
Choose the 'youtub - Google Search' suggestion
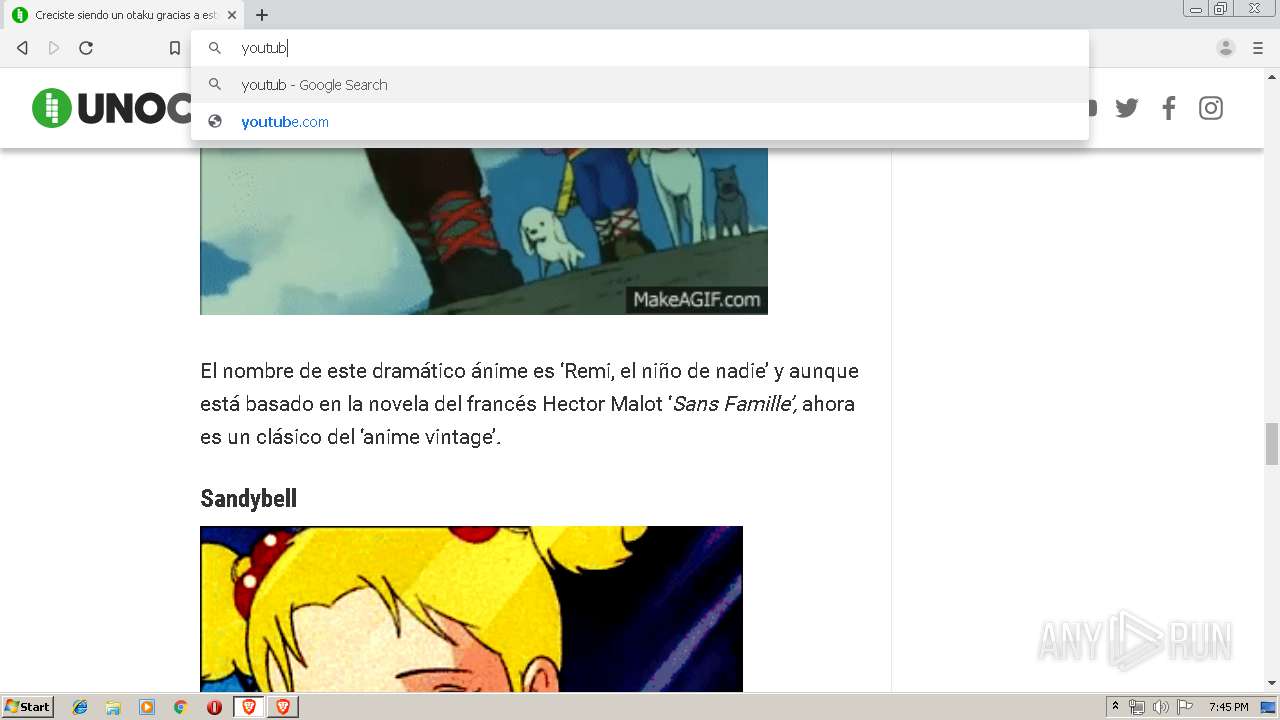point(640,85)
